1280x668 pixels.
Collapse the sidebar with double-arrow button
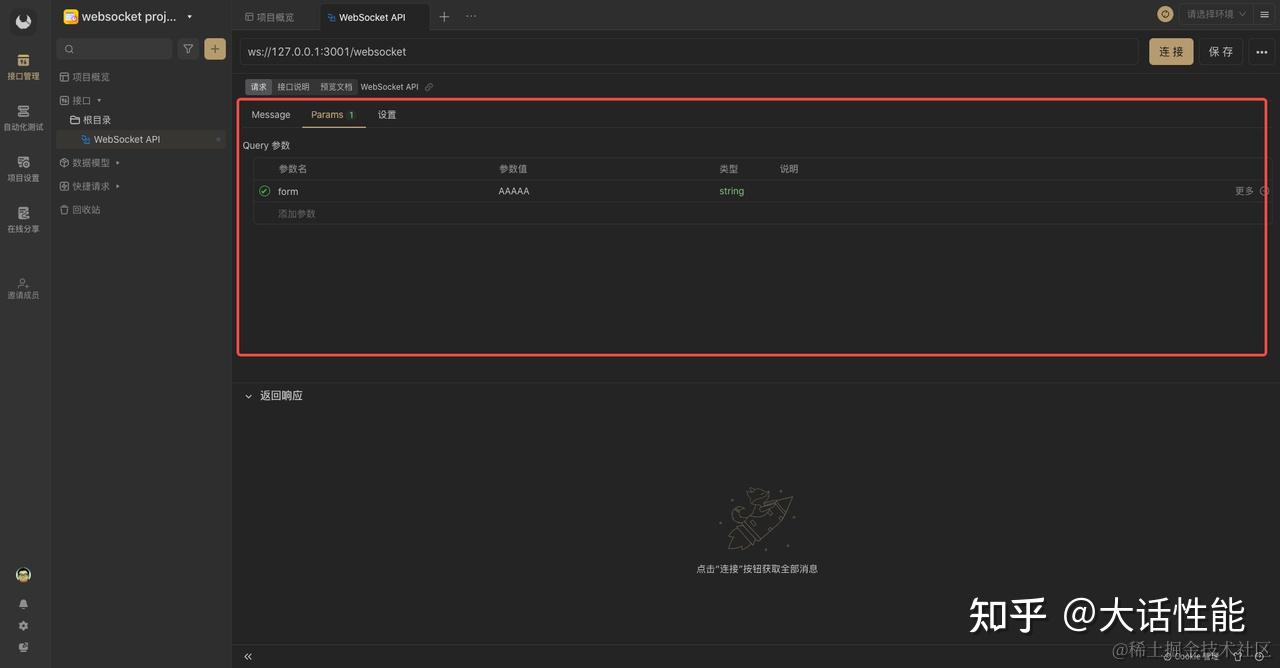coord(247,656)
